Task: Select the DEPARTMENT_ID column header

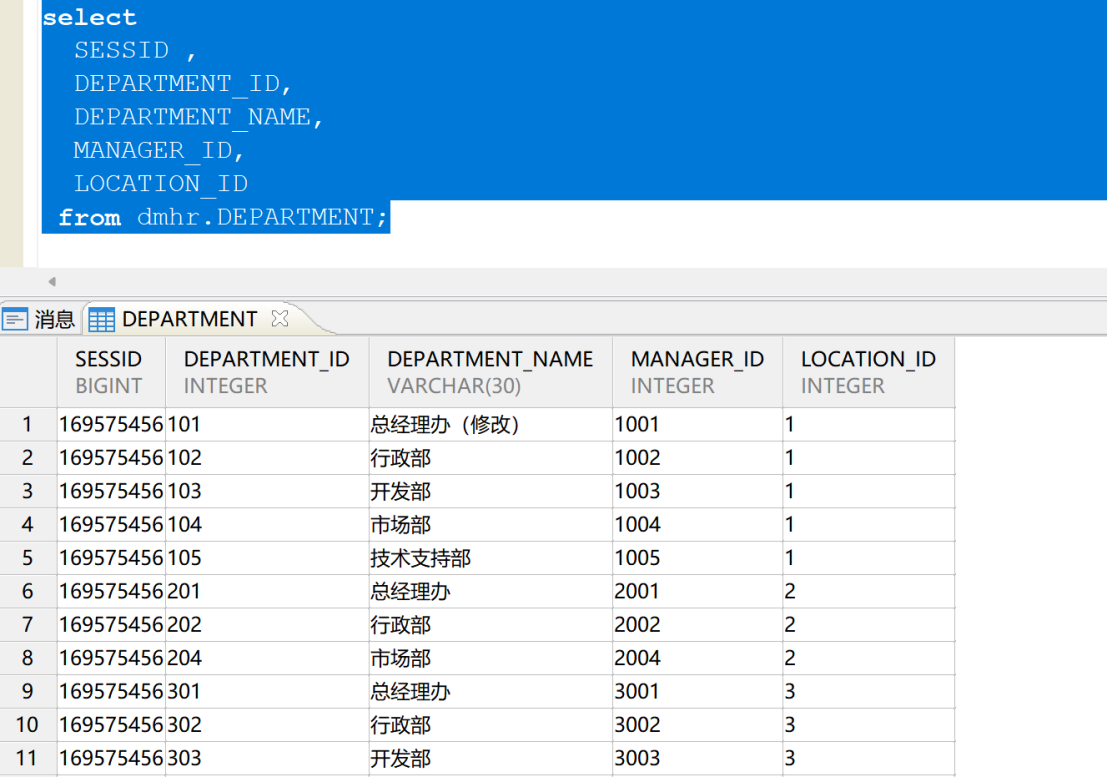Action: pyautogui.click(x=267, y=372)
